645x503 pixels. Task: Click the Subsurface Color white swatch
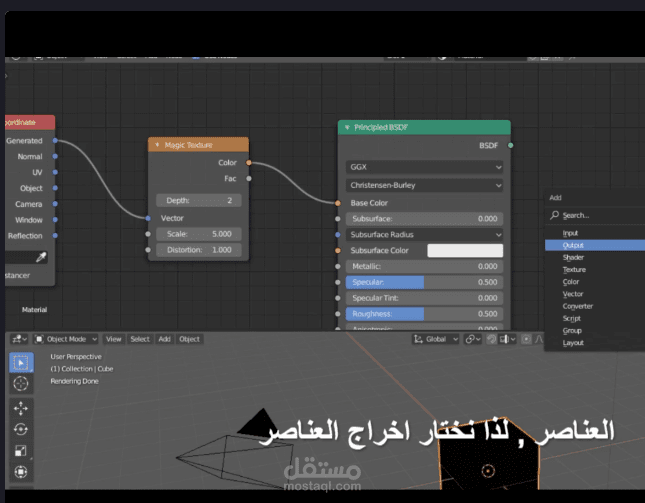465,250
